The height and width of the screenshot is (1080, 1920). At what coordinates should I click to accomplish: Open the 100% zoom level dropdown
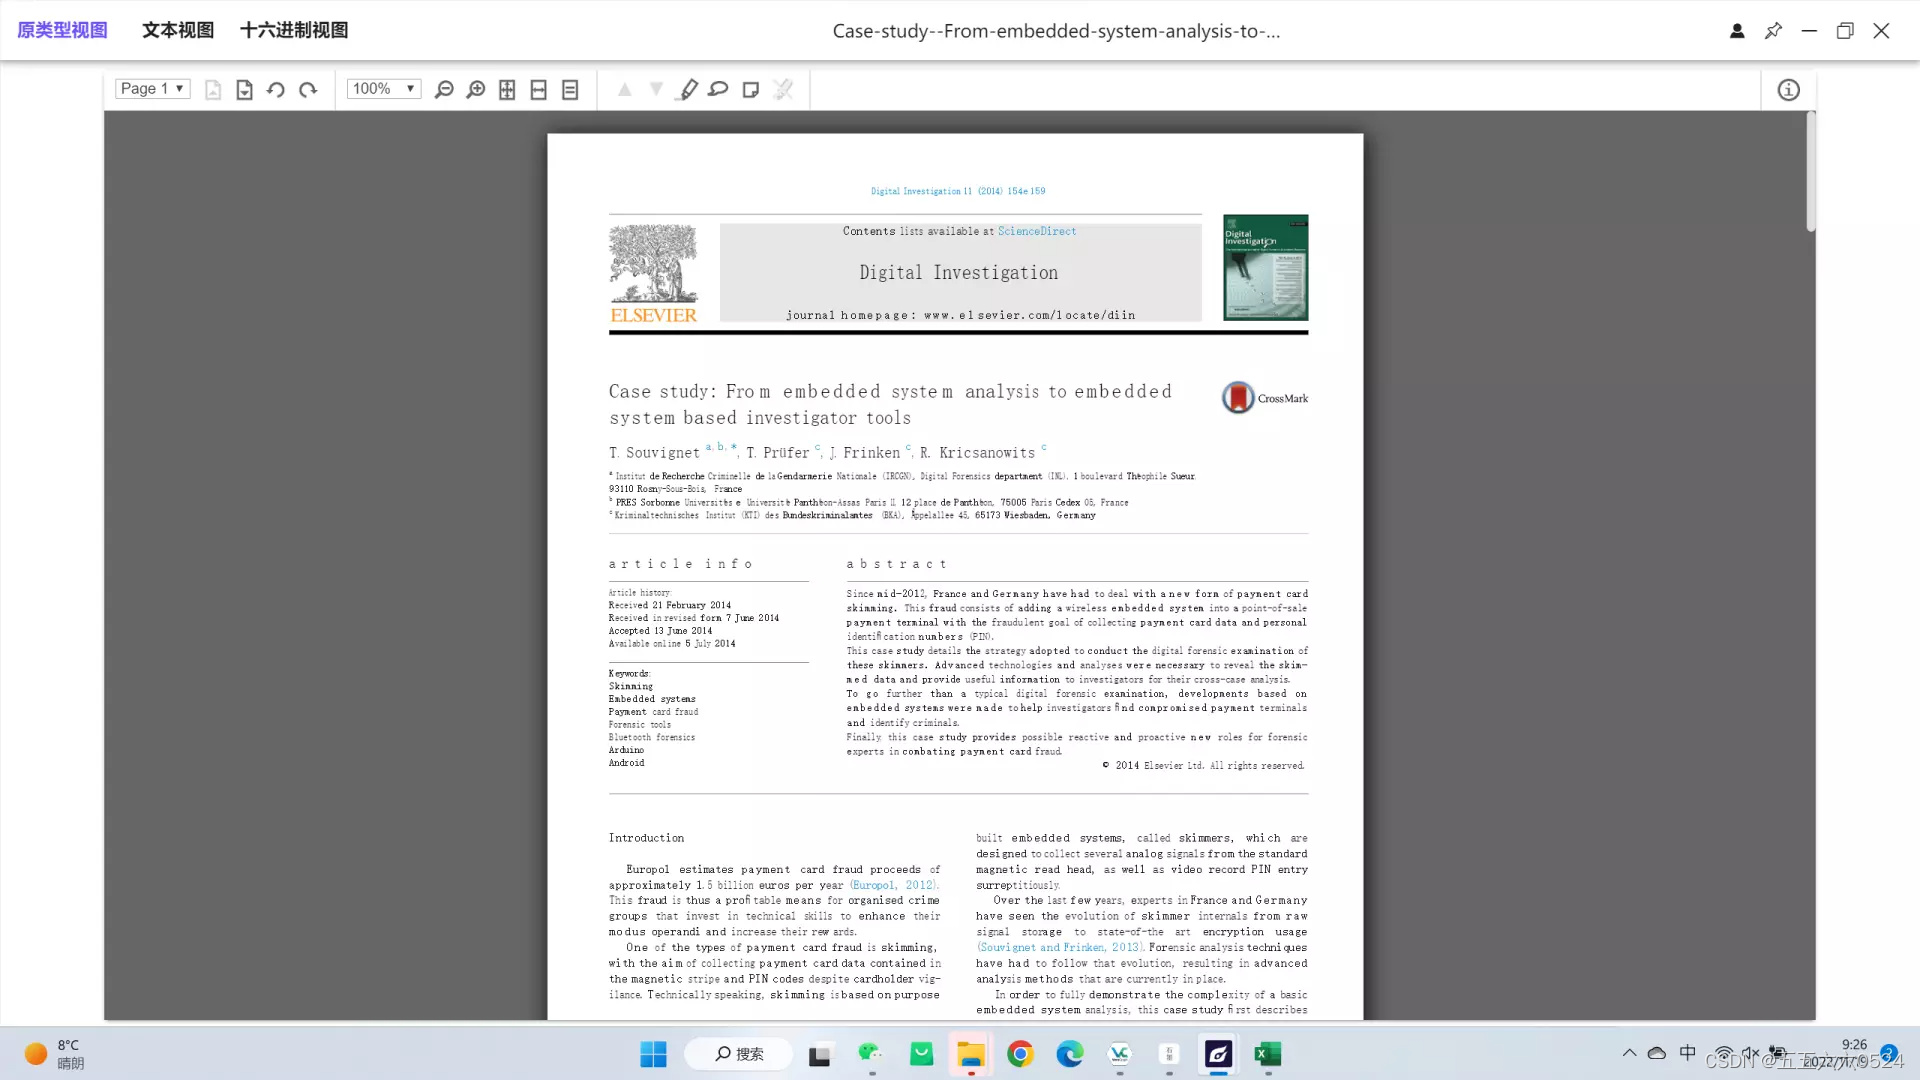[x=383, y=89]
